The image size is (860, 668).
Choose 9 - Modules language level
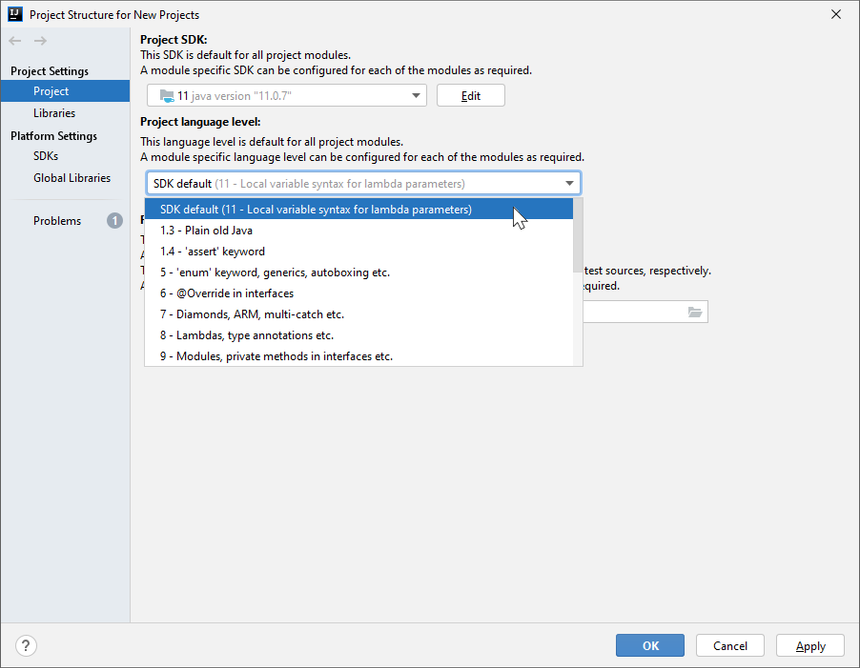276,357
